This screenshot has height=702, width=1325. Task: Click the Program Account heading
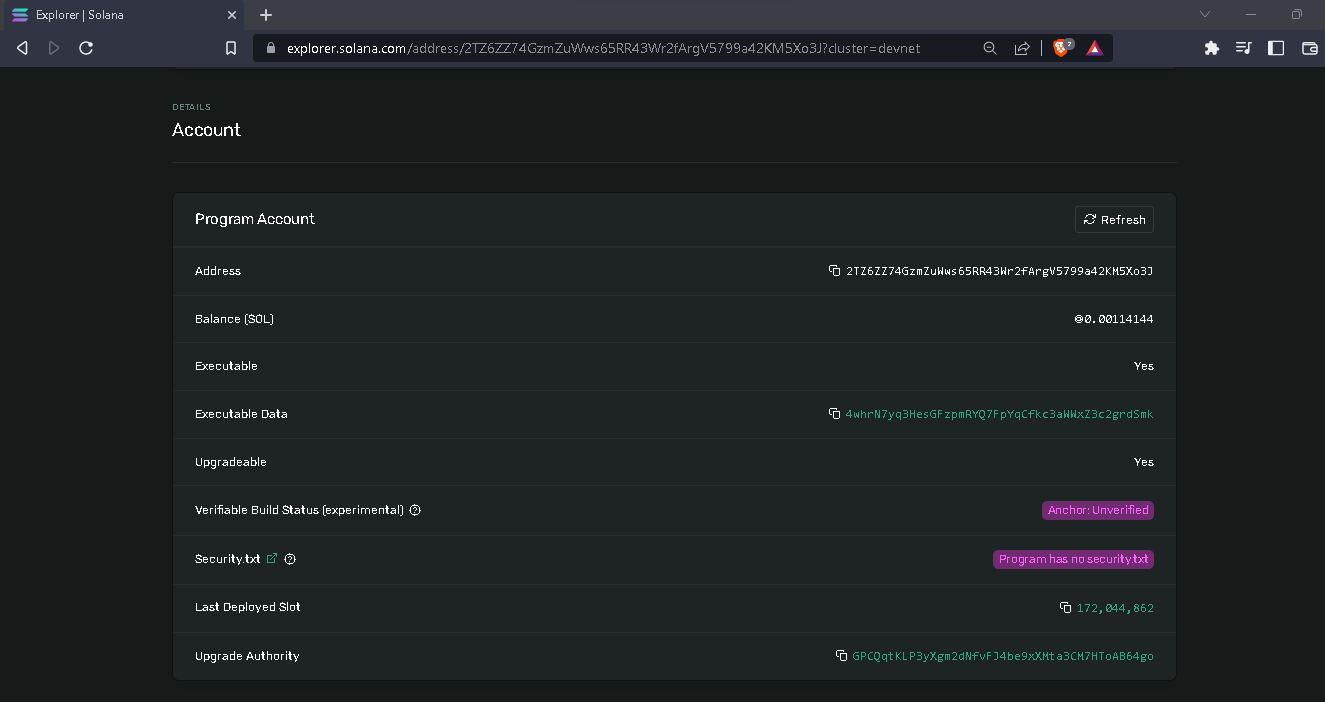click(255, 219)
